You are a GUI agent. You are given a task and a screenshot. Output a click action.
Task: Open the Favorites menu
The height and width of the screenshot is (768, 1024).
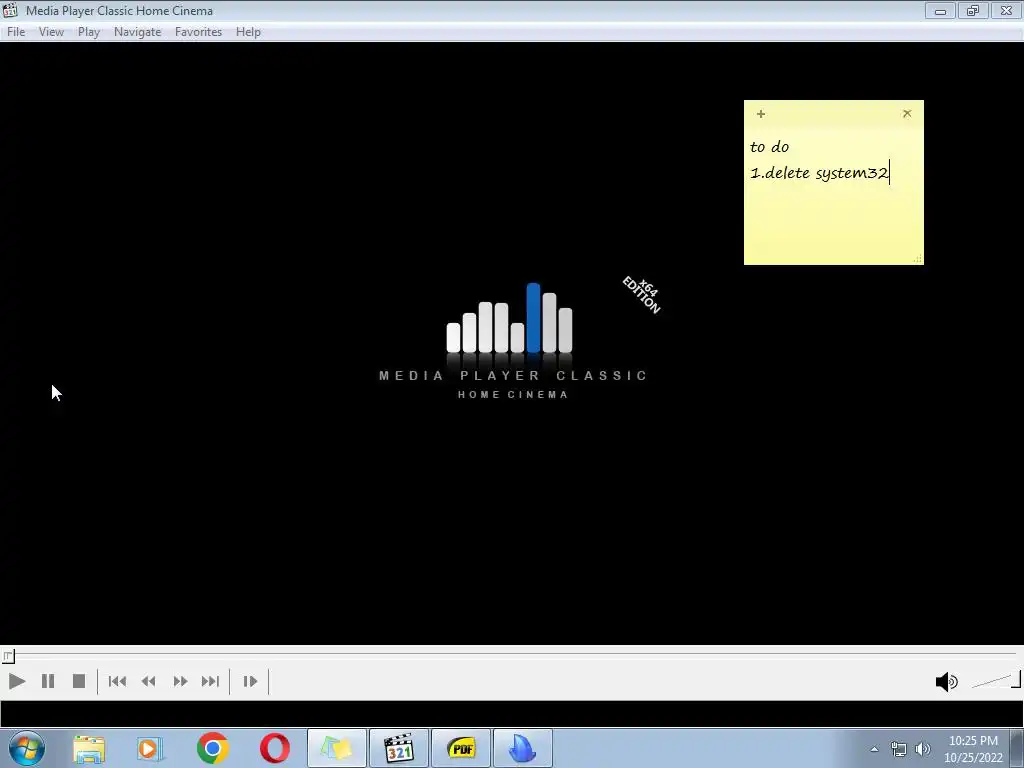pos(199,32)
